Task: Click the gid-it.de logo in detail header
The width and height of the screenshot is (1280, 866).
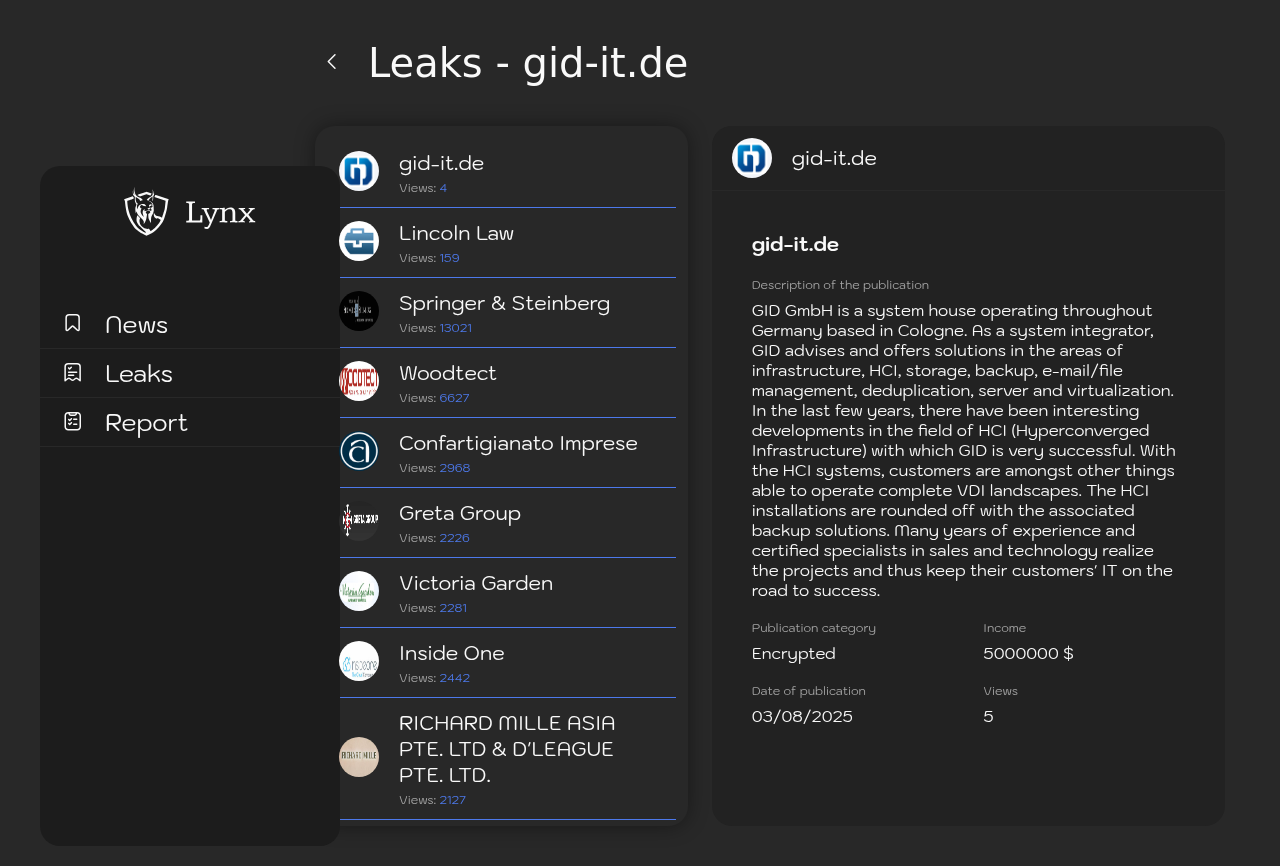Action: coord(752,158)
